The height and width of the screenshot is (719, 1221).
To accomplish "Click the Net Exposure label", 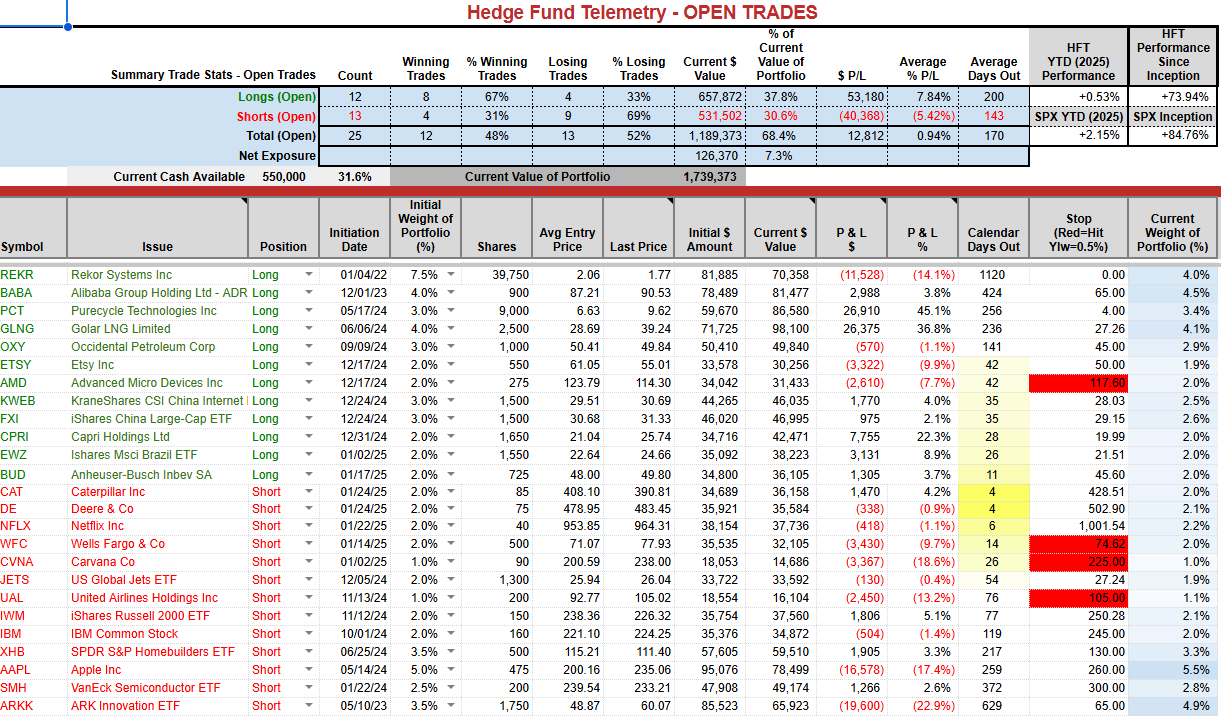I will (277, 156).
